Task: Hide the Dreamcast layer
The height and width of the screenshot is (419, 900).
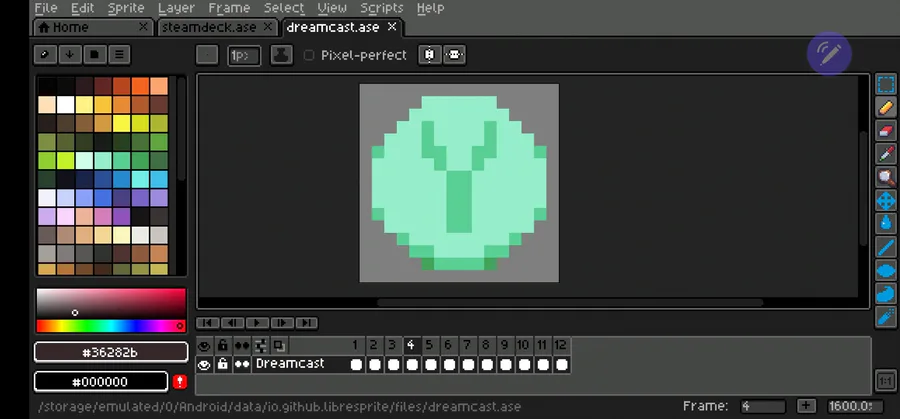Action: point(204,364)
